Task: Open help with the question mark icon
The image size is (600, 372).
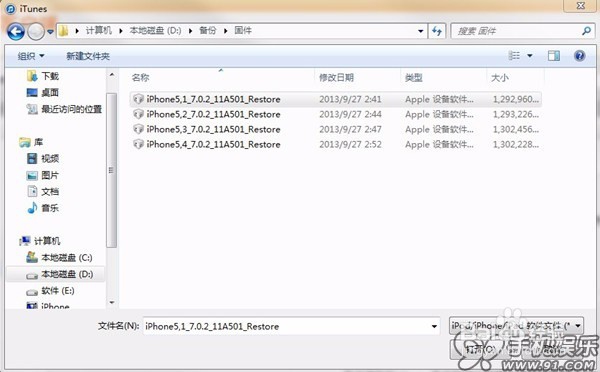Action: tap(579, 56)
